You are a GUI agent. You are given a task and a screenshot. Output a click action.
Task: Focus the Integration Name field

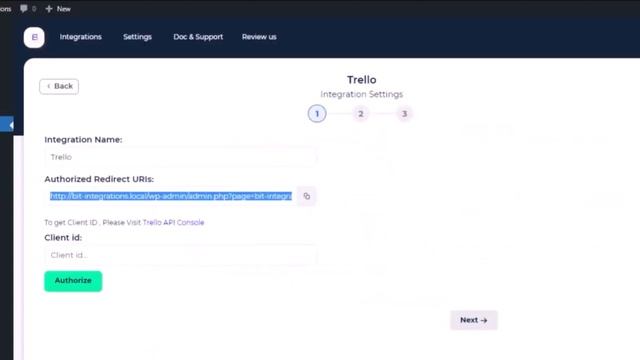(x=180, y=157)
